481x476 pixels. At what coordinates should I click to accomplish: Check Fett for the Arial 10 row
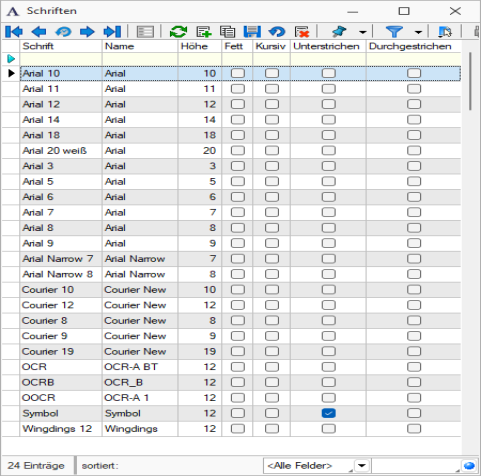pyautogui.click(x=238, y=73)
